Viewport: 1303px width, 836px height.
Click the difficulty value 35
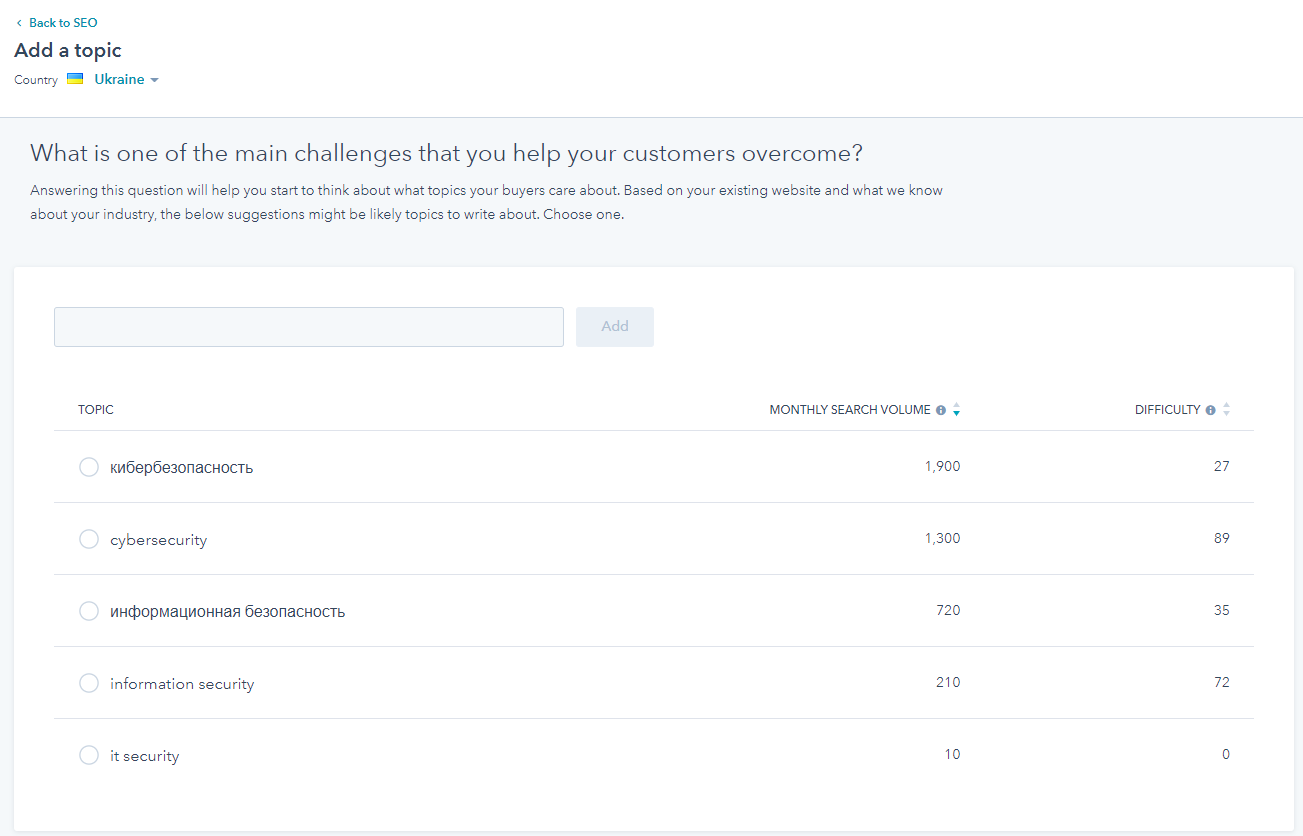click(1221, 610)
